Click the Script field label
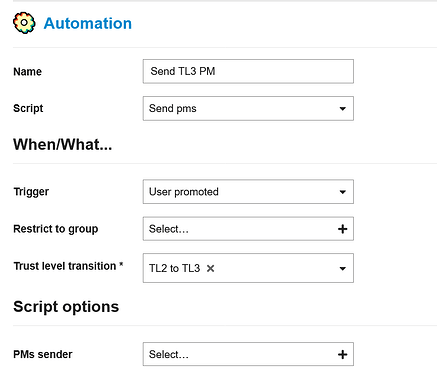 (28, 108)
